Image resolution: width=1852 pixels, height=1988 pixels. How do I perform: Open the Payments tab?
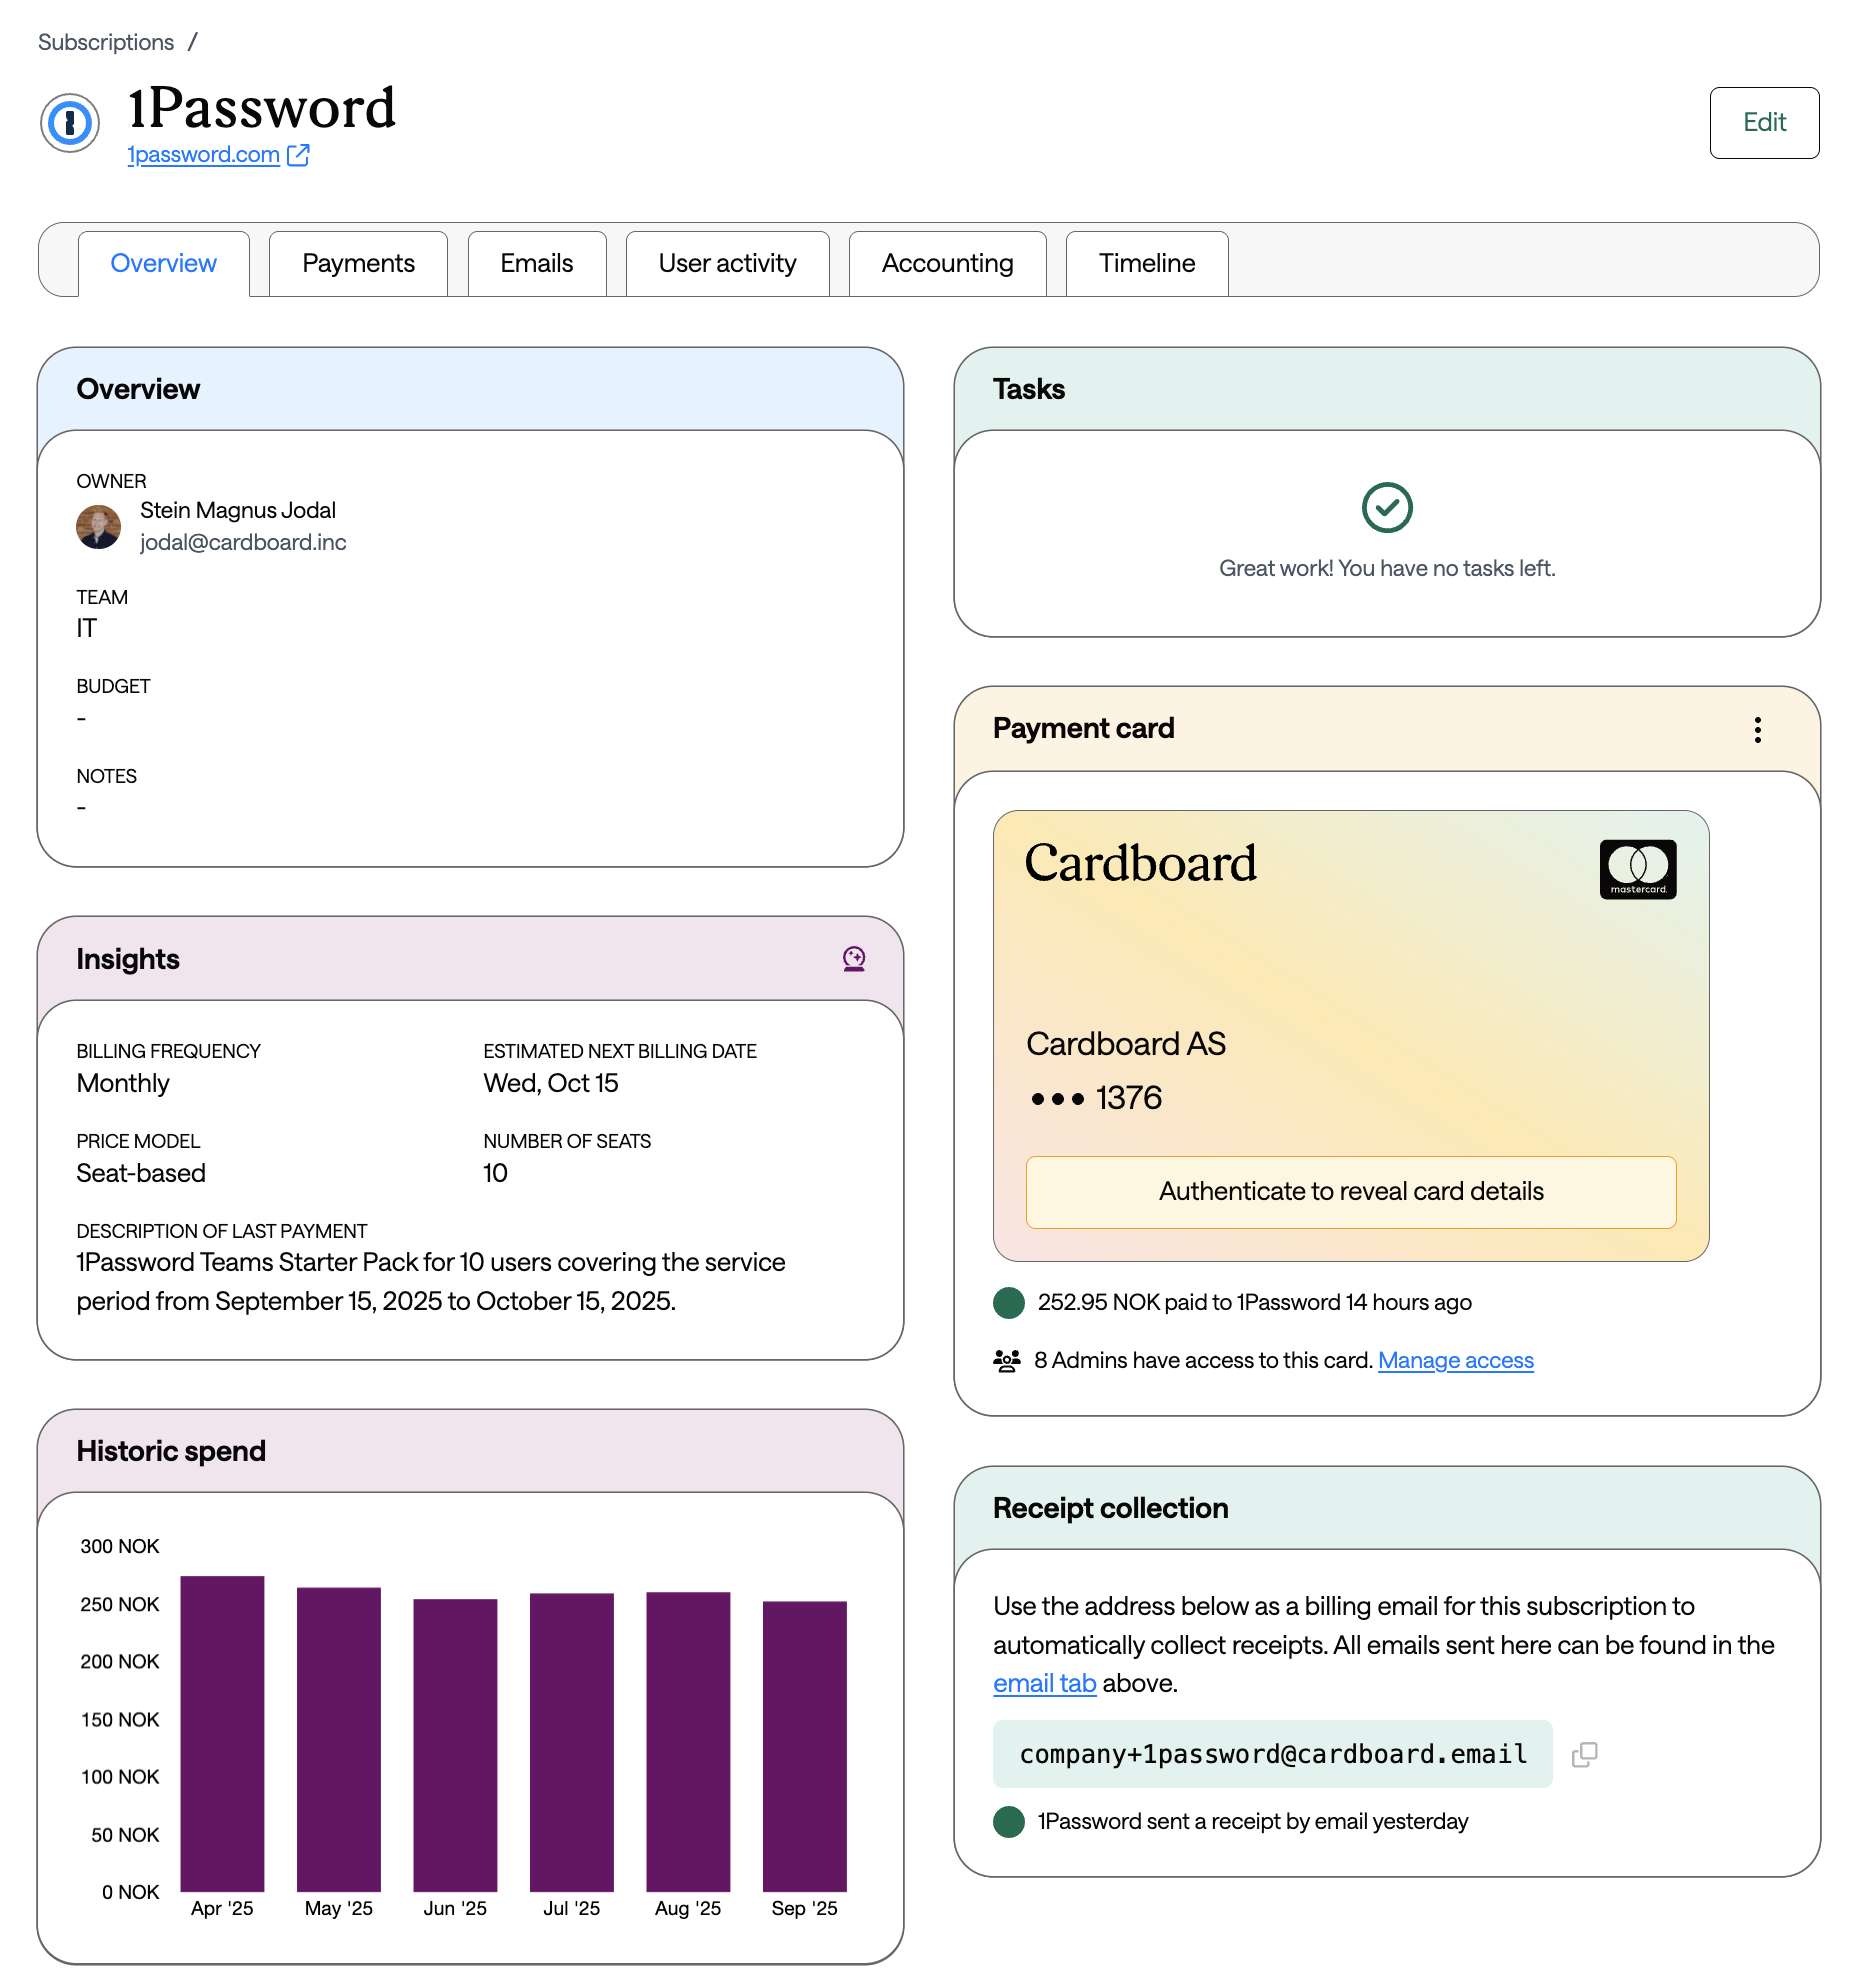pyautogui.click(x=358, y=263)
